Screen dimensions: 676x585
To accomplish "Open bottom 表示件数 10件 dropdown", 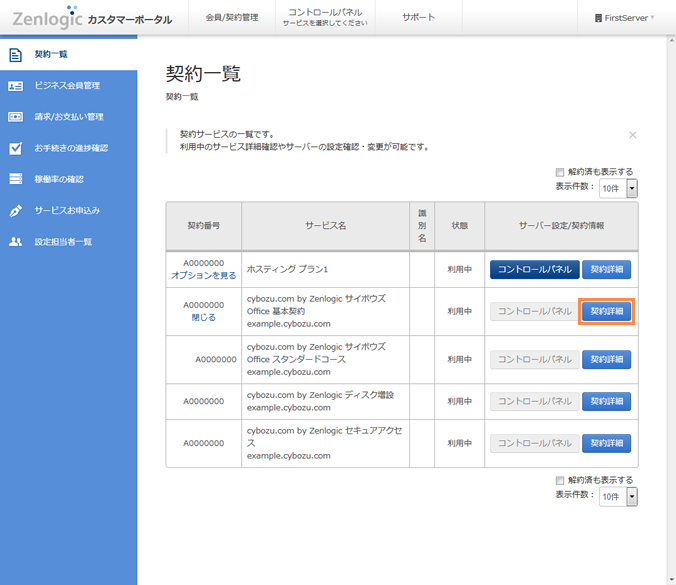I will pyautogui.click(x=618, y=496).
